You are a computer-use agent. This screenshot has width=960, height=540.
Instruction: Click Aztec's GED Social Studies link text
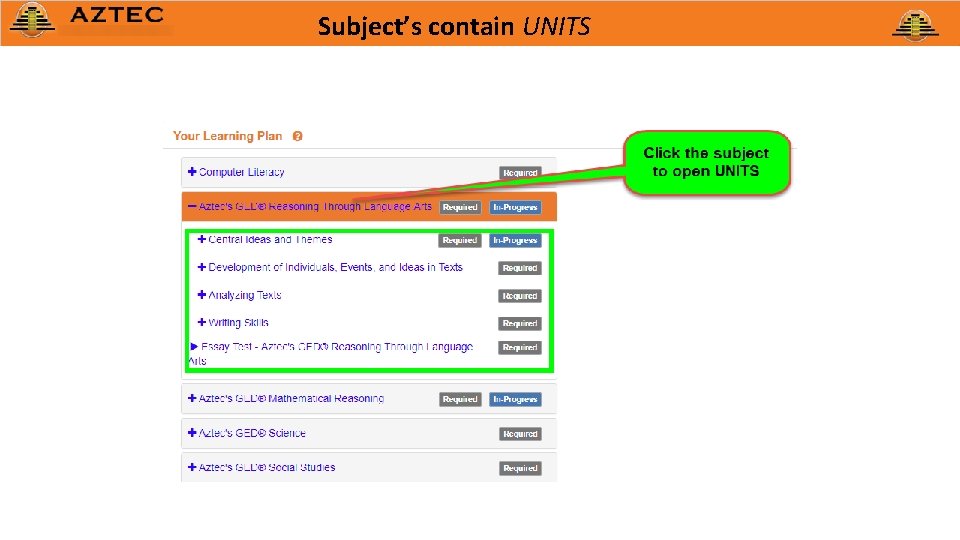(266, 467)
